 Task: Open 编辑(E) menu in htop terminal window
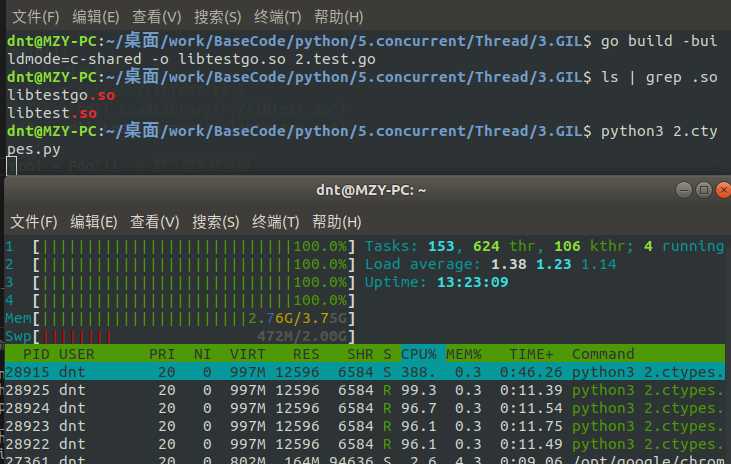pyautogui.click(x=94, y=222)
